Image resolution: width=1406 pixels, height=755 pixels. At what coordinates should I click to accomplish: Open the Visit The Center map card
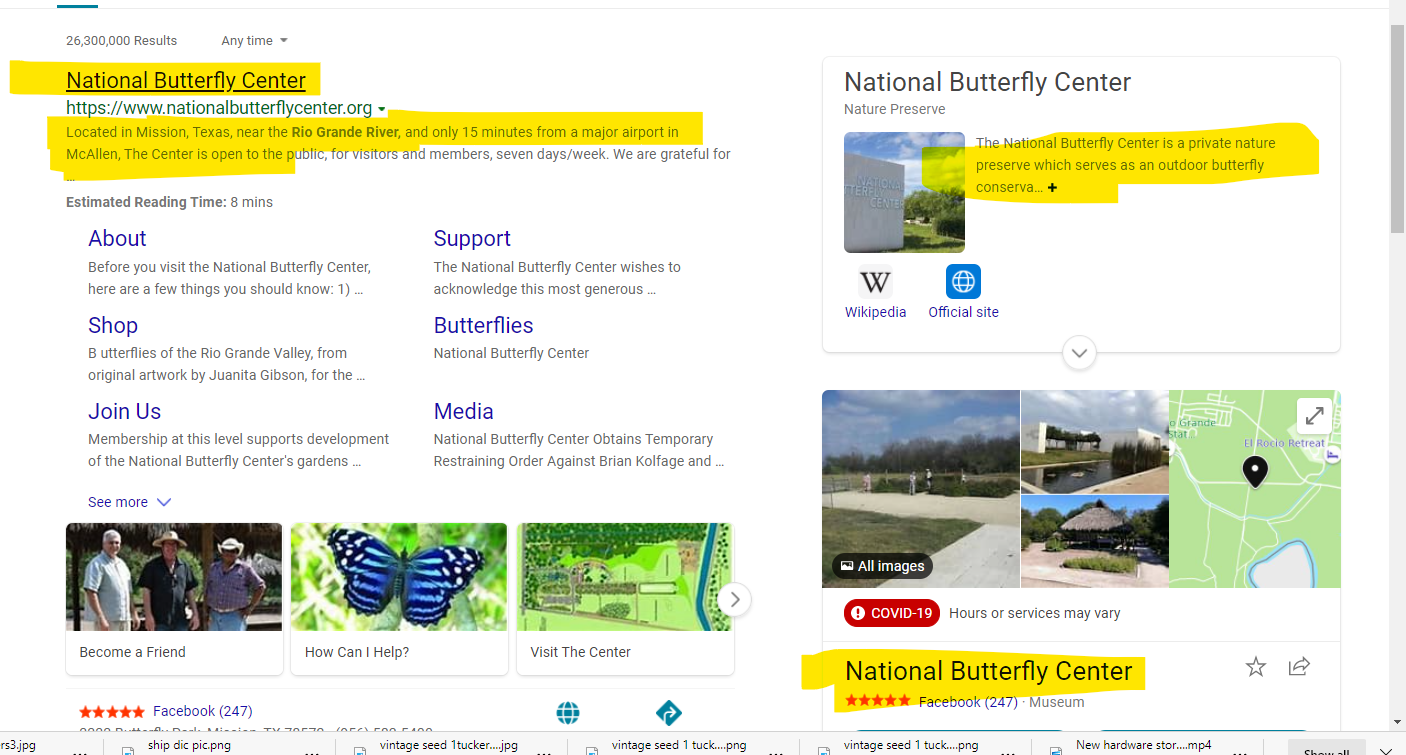coord(625,599)
